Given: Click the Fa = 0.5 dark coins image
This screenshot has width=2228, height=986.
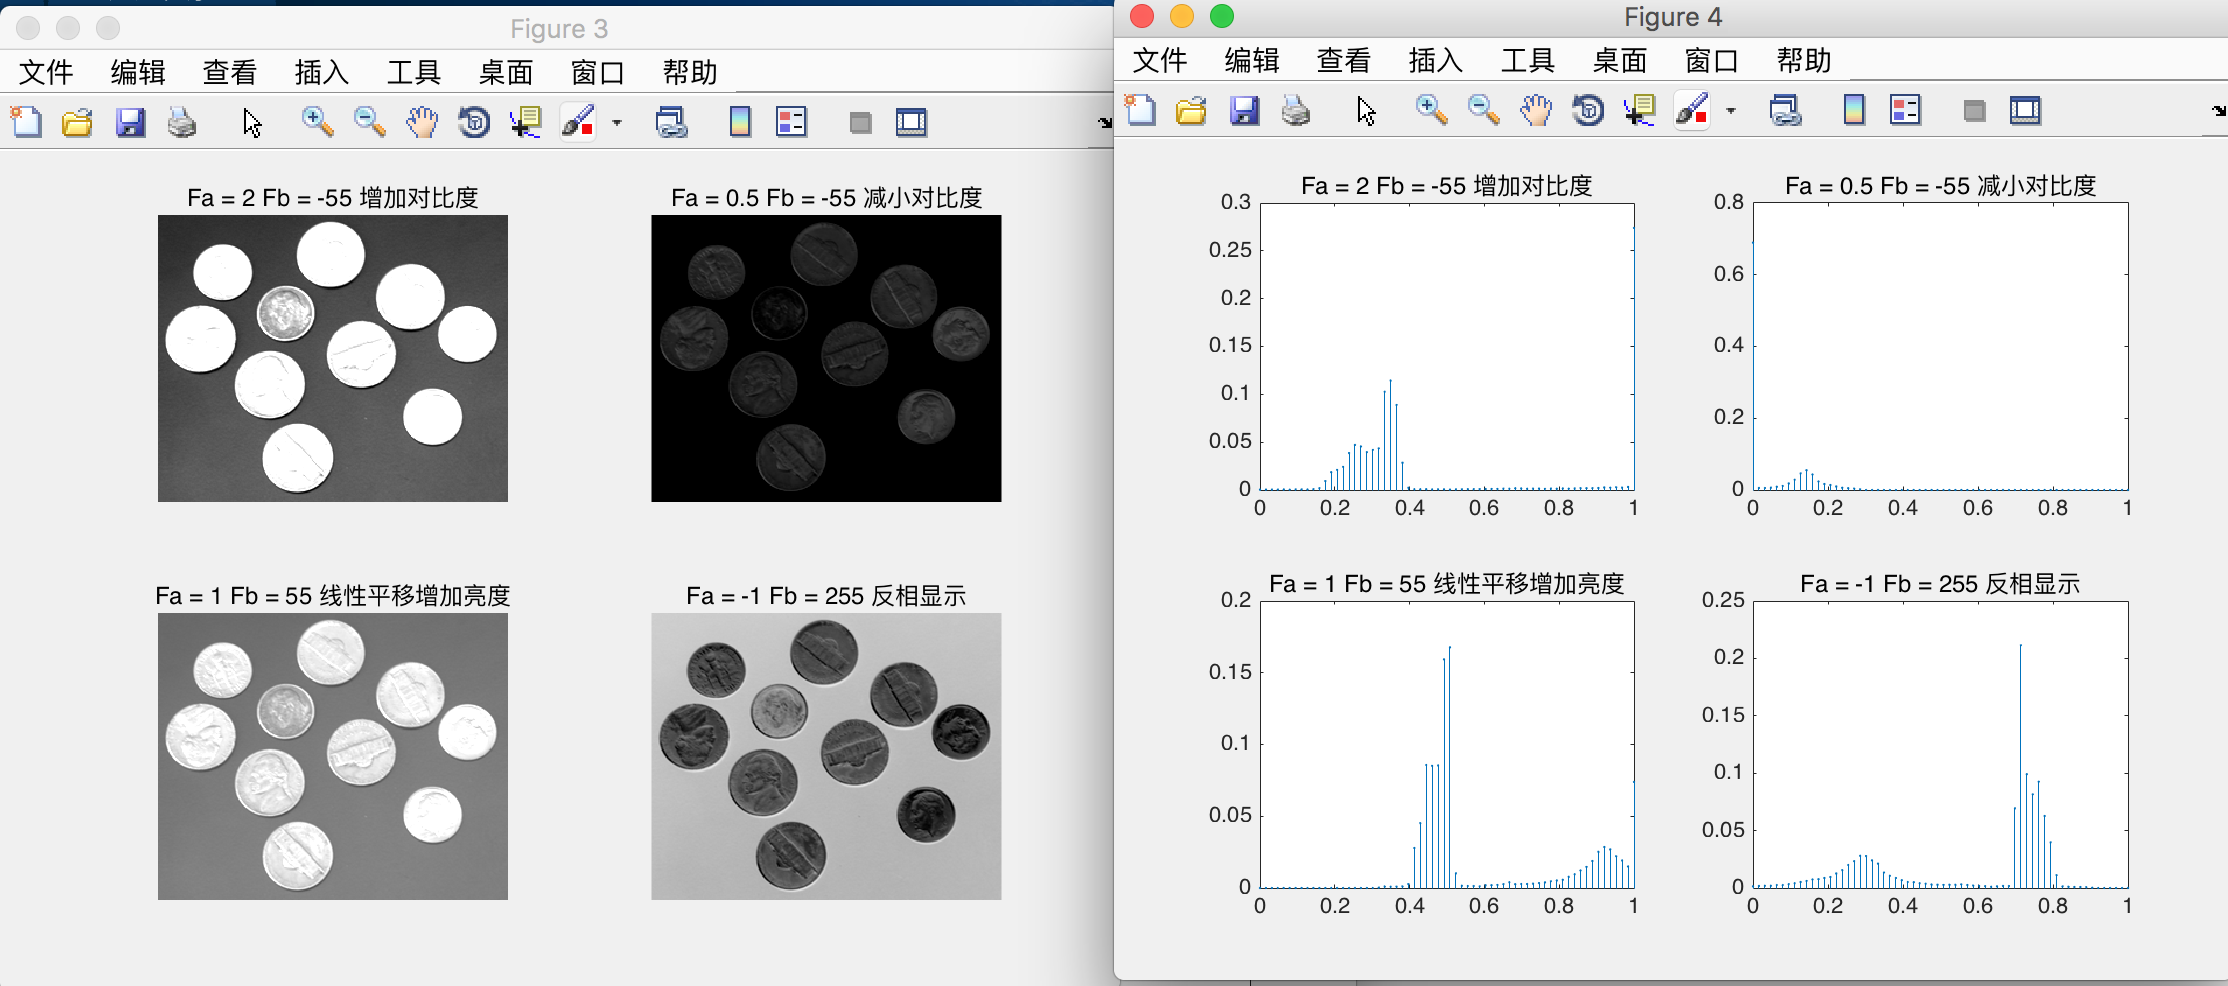Looking at the screenshot, I should [x=826, y=358].
